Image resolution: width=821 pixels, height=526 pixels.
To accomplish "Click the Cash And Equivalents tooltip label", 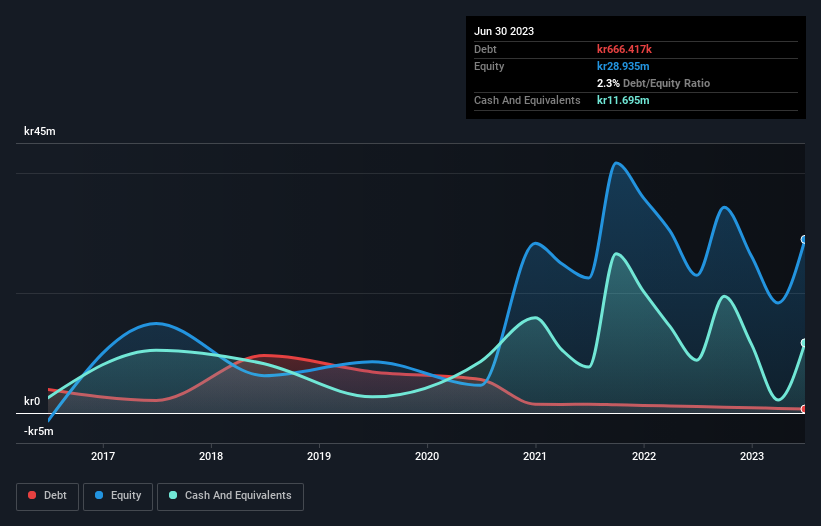I will point(527,100).
